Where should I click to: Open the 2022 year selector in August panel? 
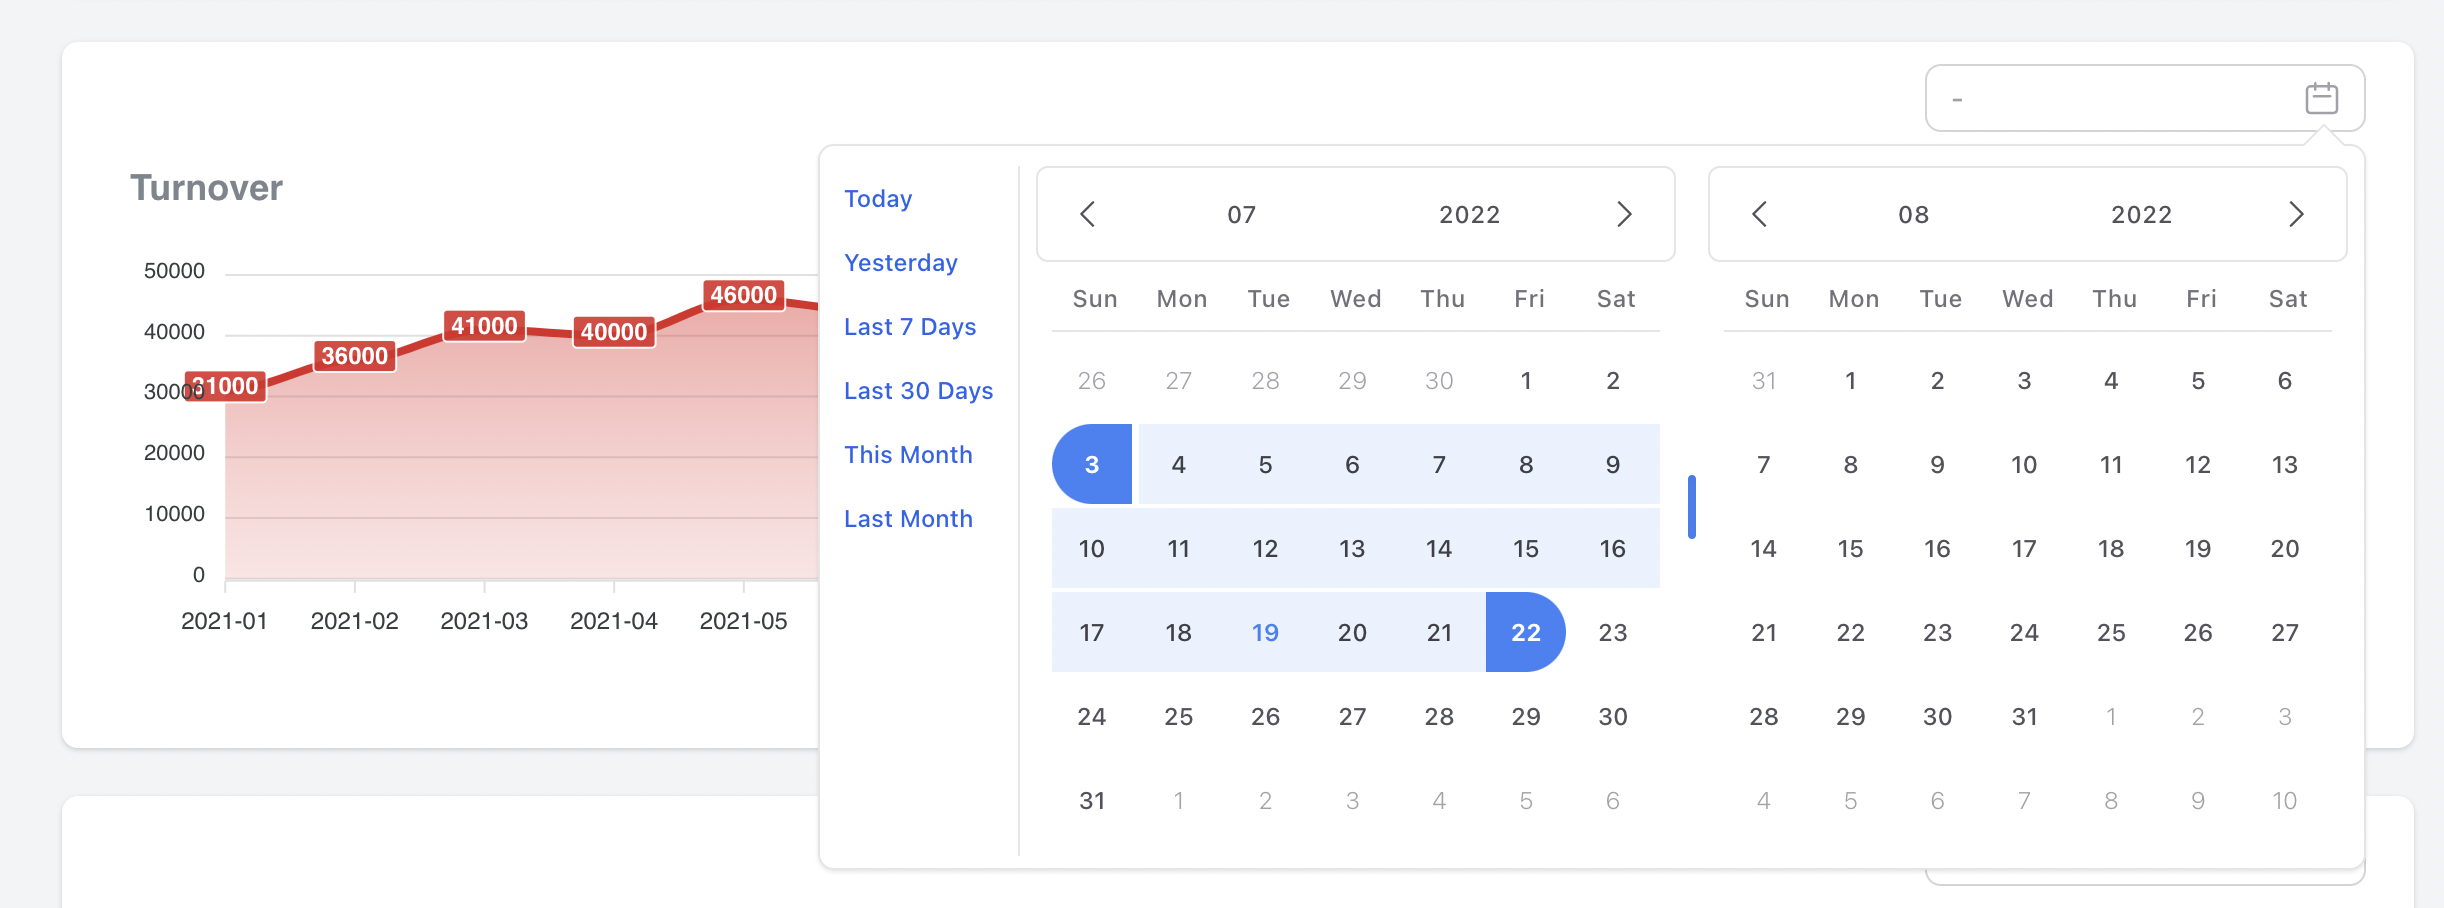2142,215
